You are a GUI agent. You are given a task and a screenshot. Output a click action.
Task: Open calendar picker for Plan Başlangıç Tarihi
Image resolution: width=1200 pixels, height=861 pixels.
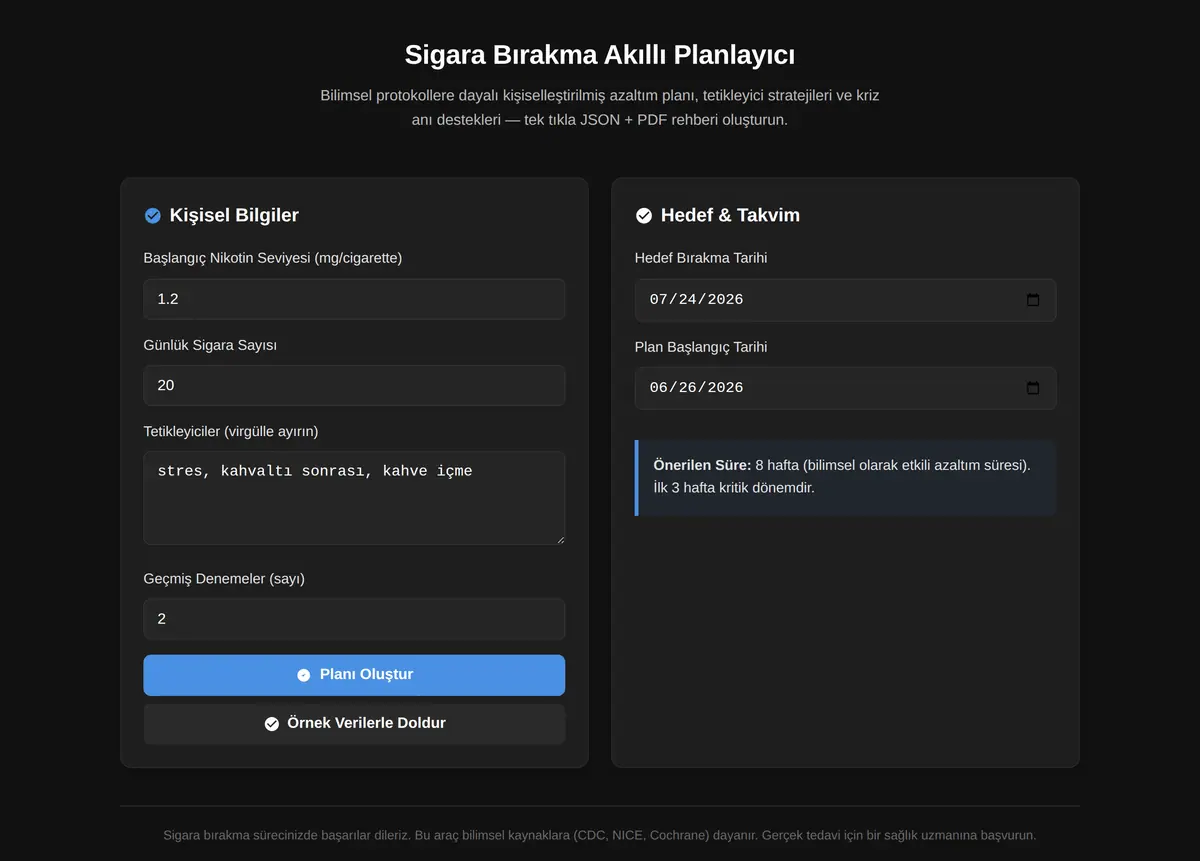[x=1033, y=388]
